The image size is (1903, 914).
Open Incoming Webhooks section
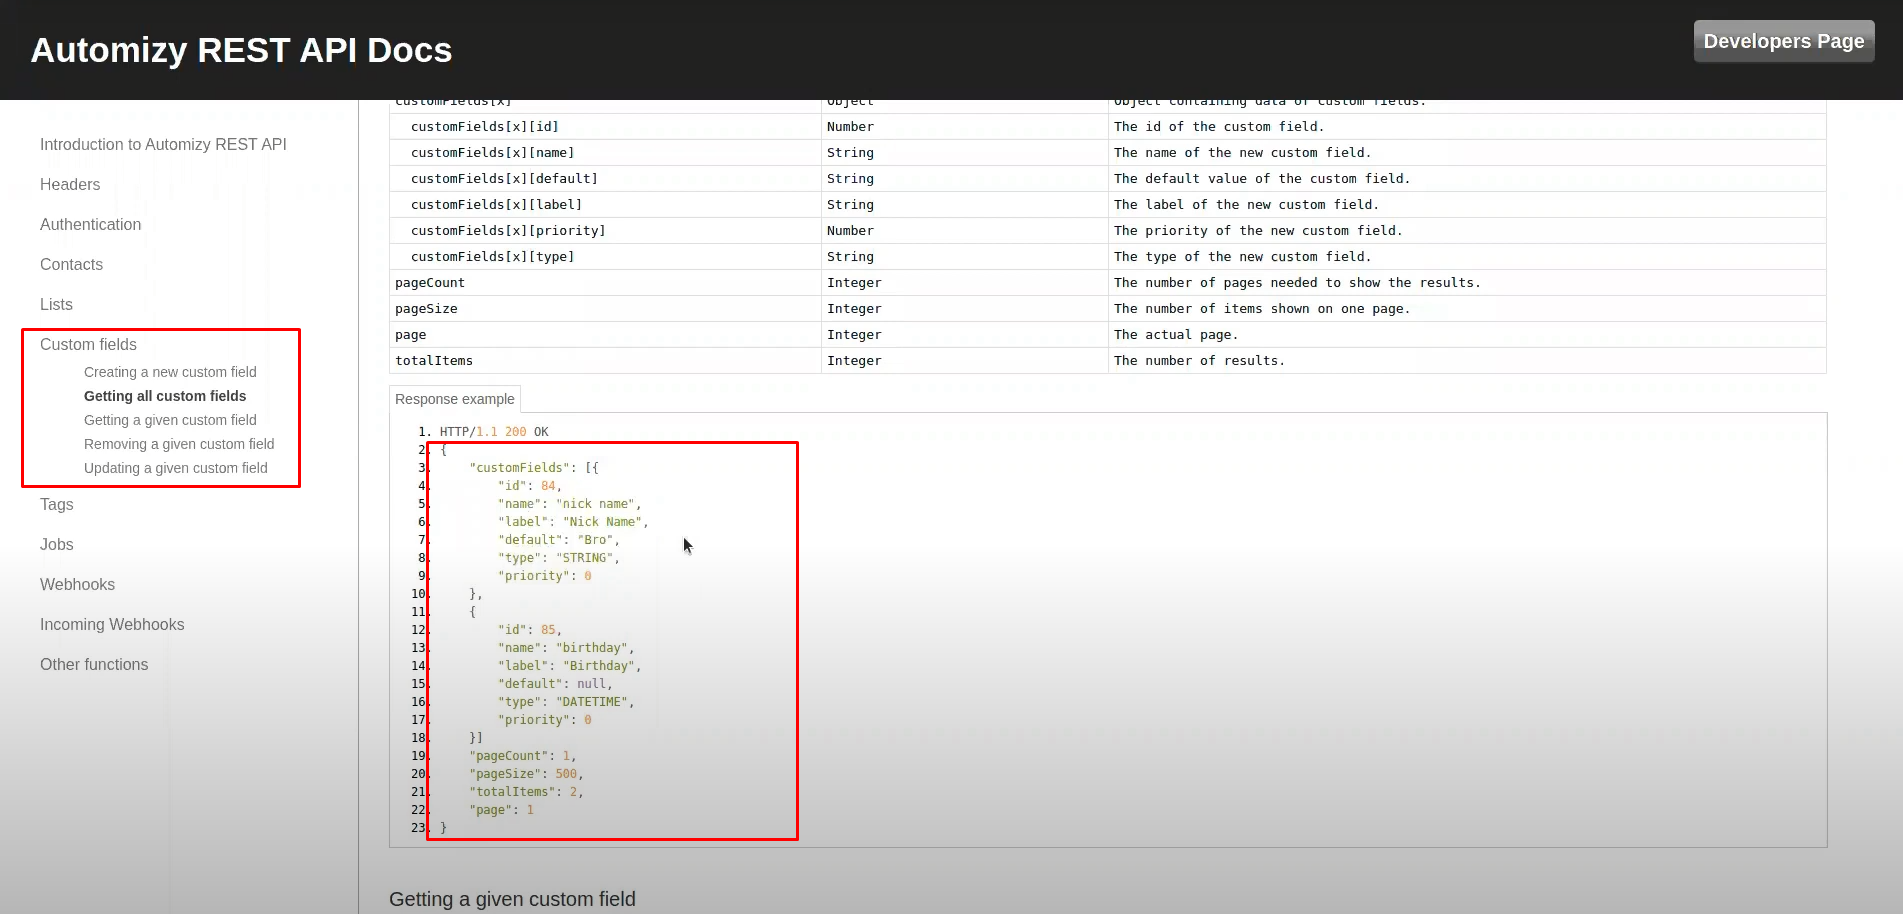112,624
